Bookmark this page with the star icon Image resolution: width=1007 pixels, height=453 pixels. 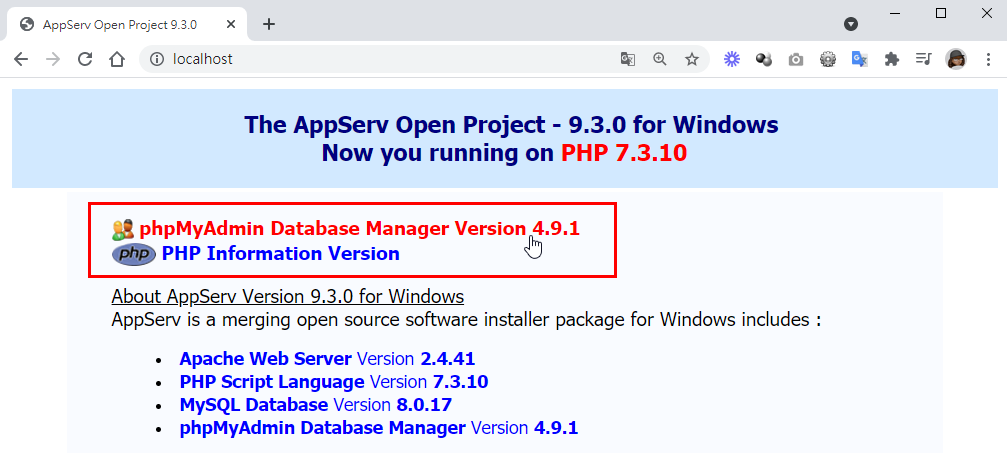point(692,59)
